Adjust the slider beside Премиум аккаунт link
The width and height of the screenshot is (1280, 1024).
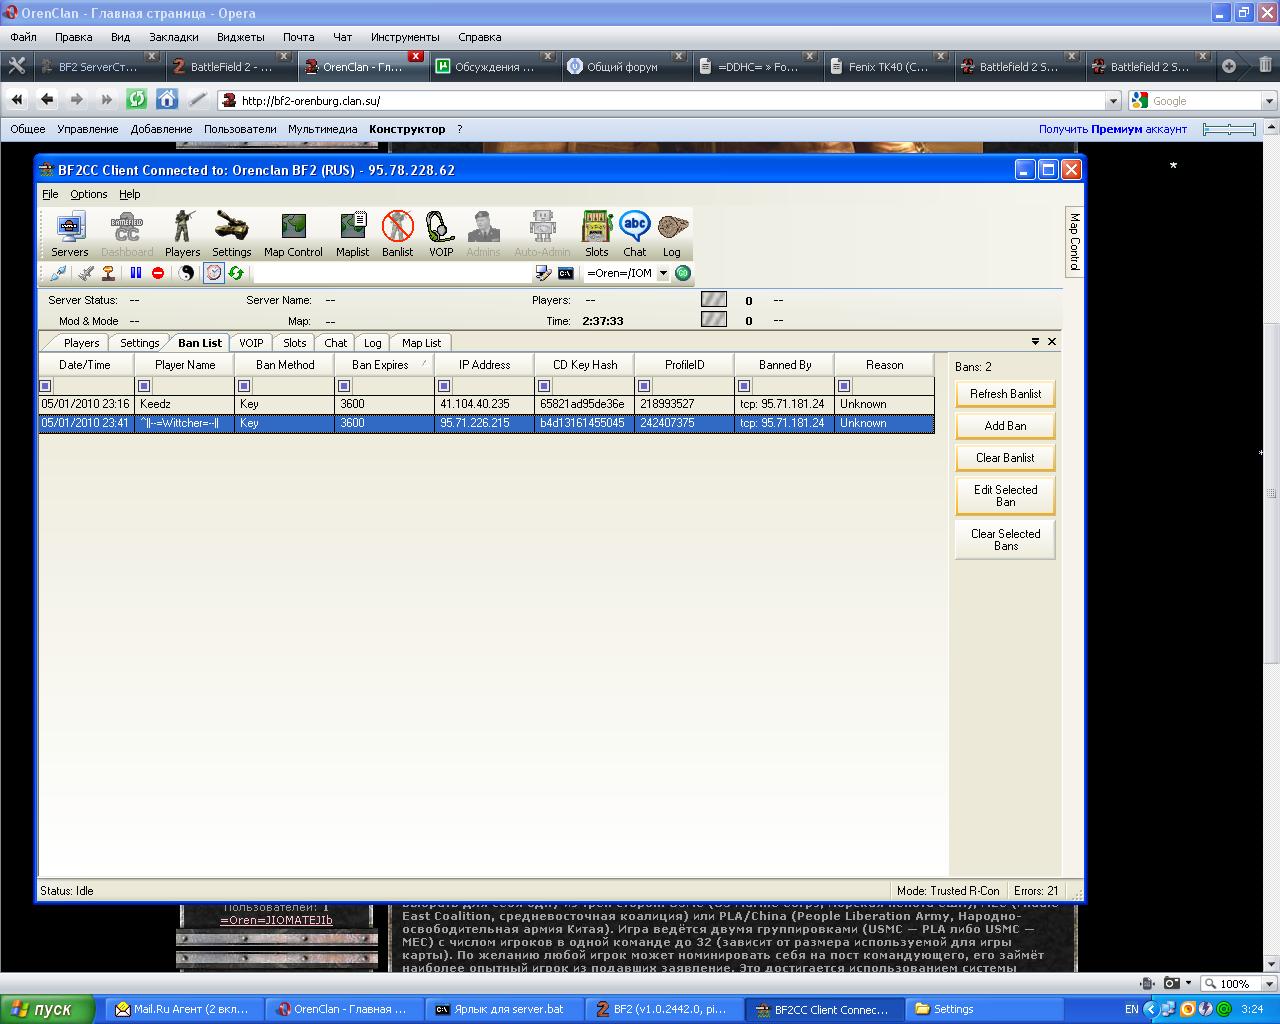1229,129
